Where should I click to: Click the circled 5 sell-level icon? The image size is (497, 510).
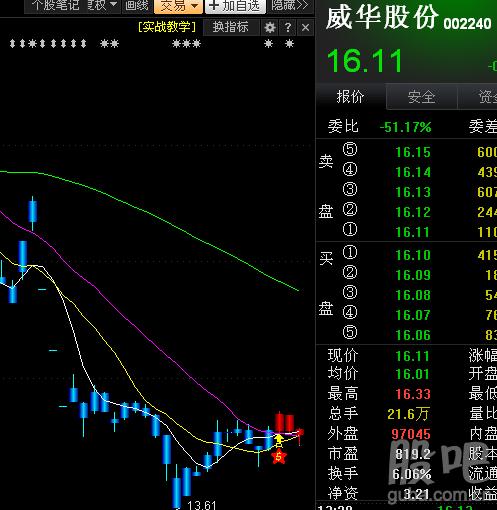click(x=350, y=149)
